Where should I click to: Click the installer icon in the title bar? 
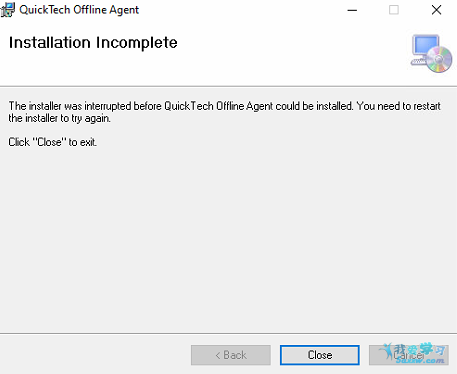coord(7,9)
